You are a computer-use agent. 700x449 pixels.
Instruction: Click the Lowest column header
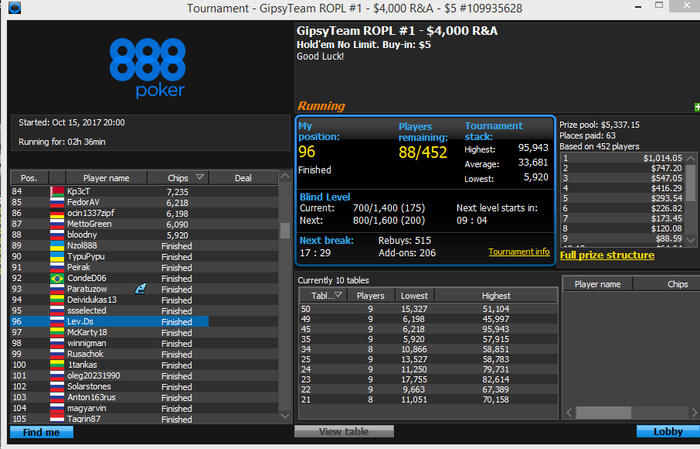414,295
